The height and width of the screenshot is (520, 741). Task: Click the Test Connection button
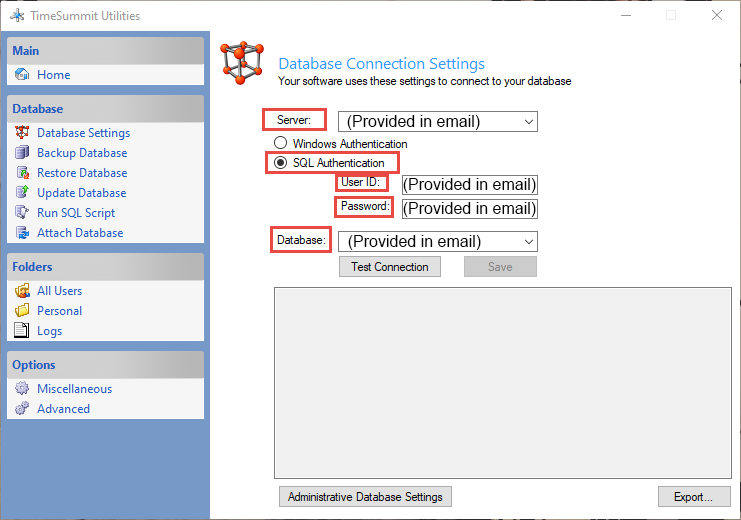click(389, 267)
